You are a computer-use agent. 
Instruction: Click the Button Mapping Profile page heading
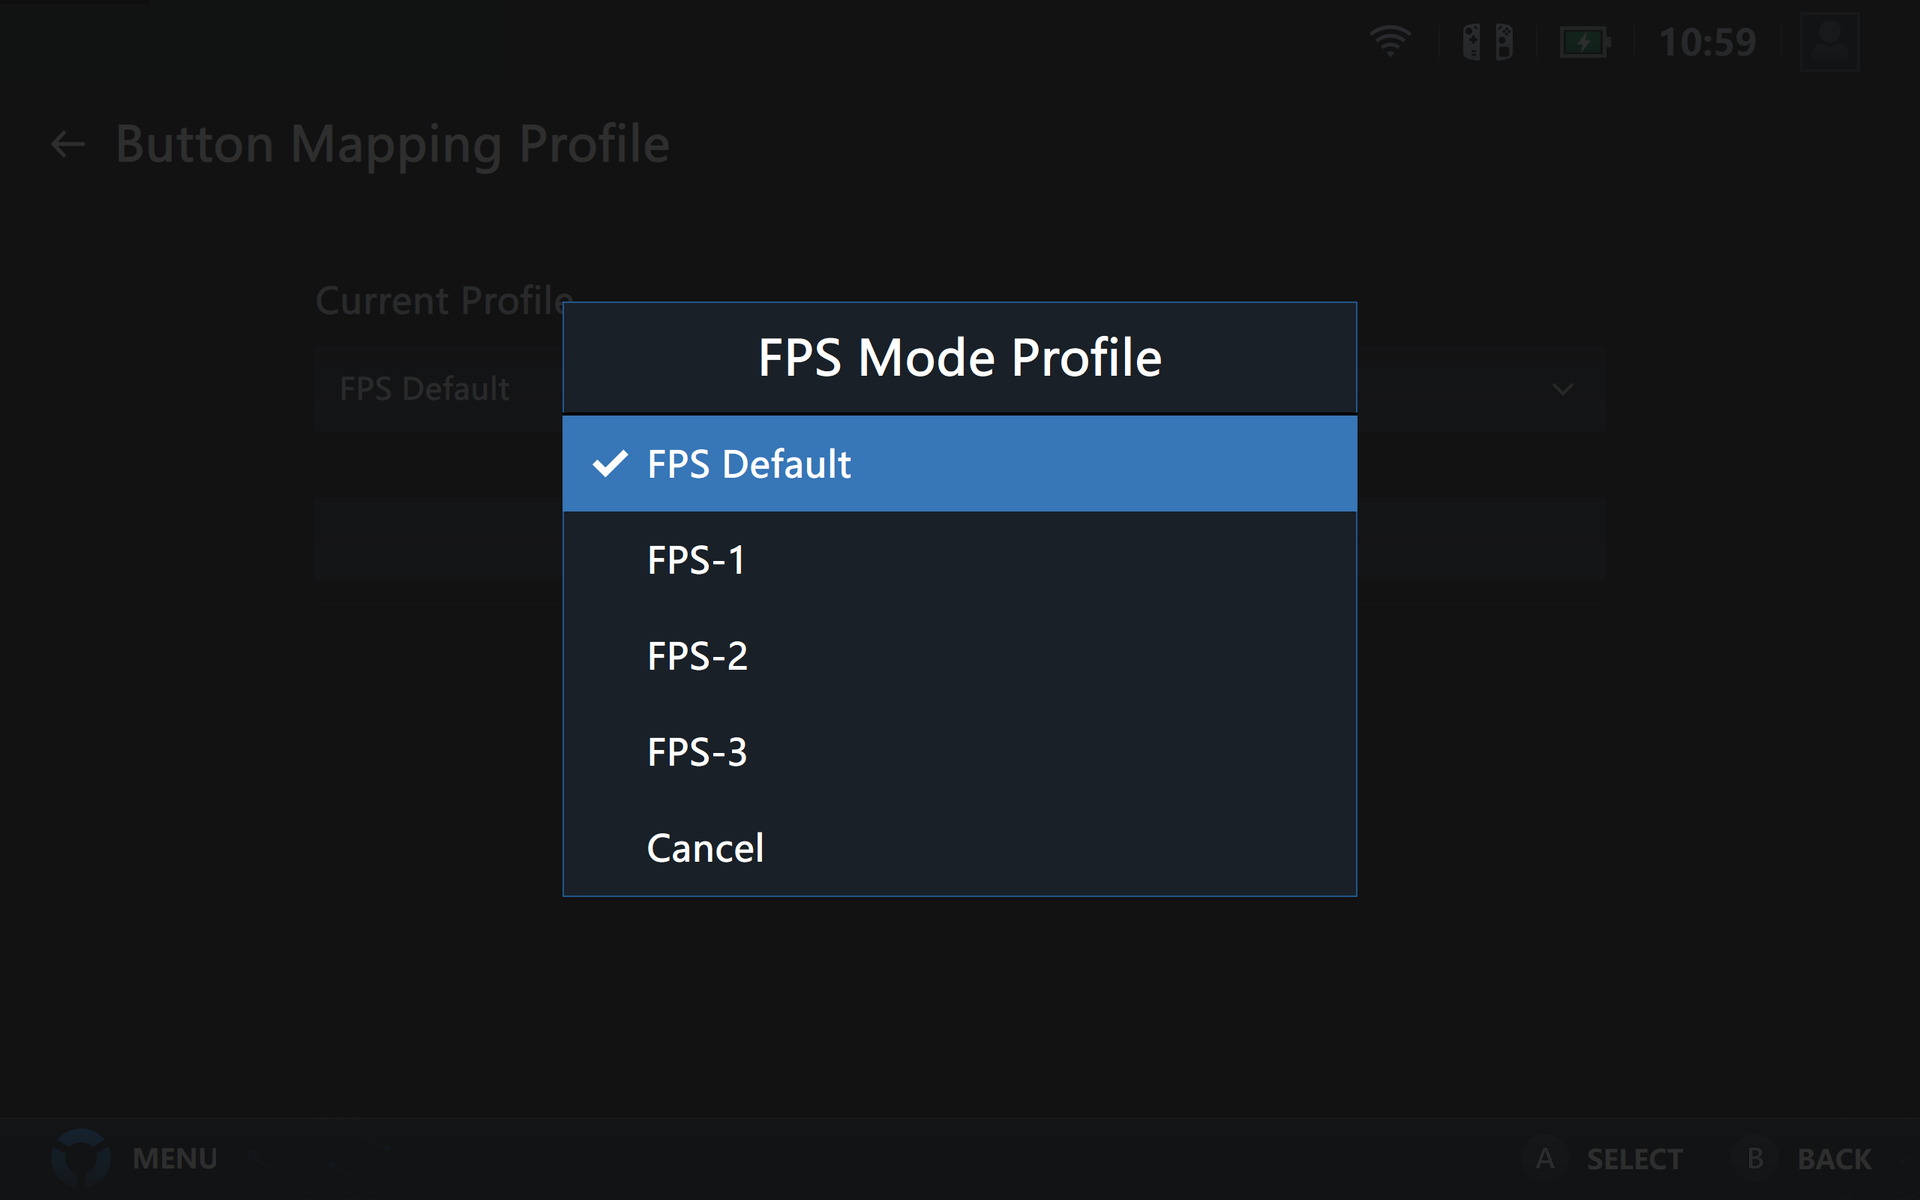(x=392, y=145)
